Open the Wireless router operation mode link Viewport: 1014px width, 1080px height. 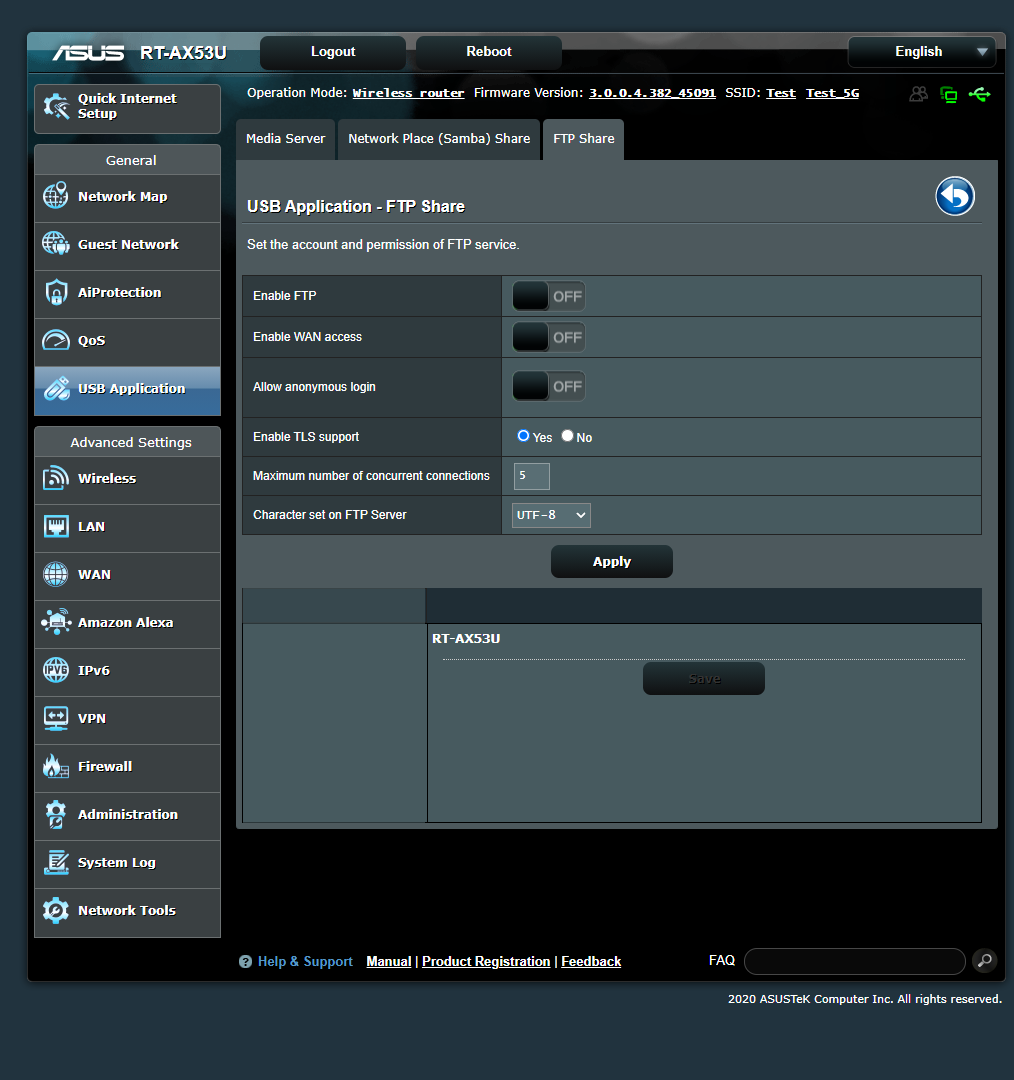tap(408, 93)
